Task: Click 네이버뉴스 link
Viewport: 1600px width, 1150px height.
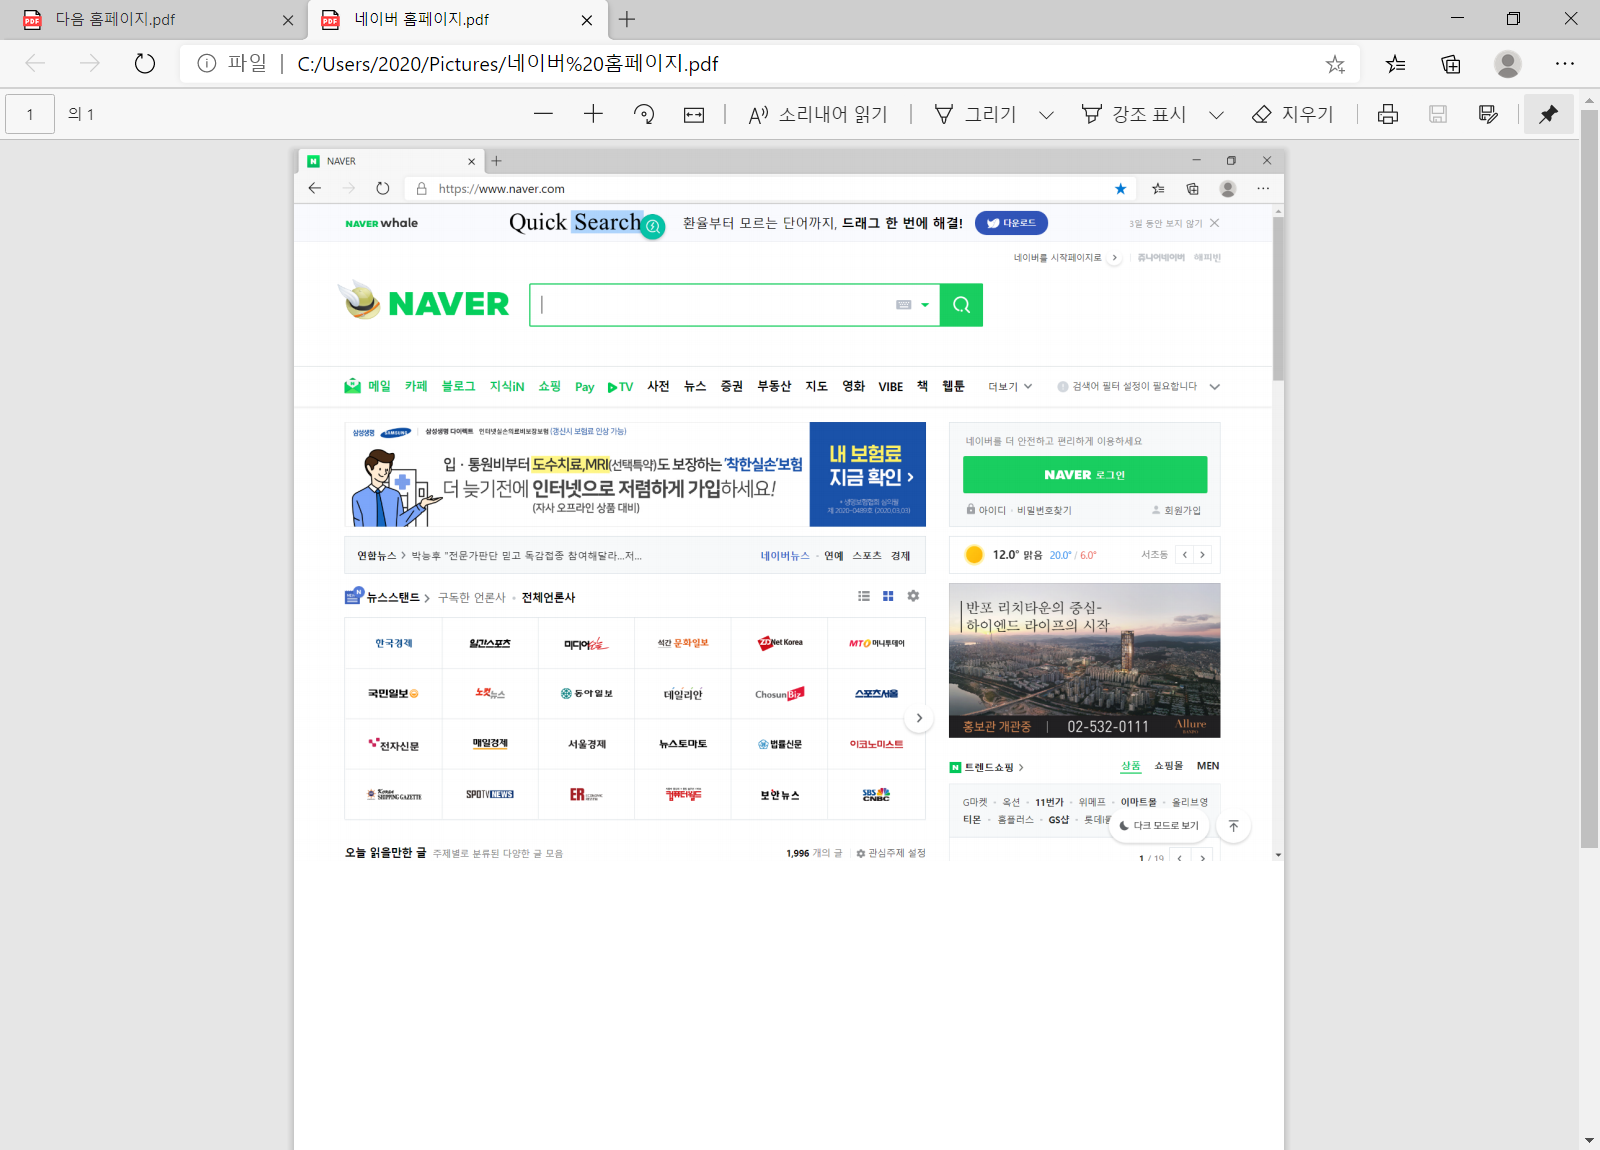Action: click(785, 556)
